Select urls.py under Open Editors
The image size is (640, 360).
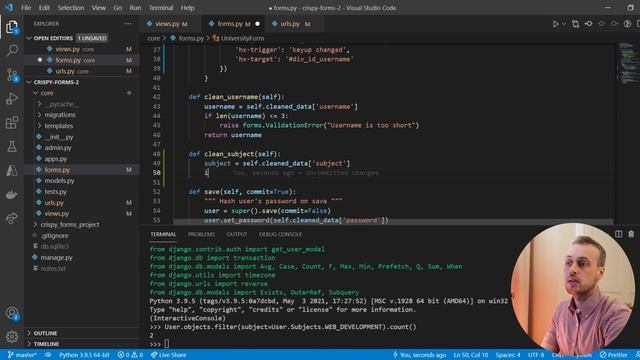(x=82, y=71)
